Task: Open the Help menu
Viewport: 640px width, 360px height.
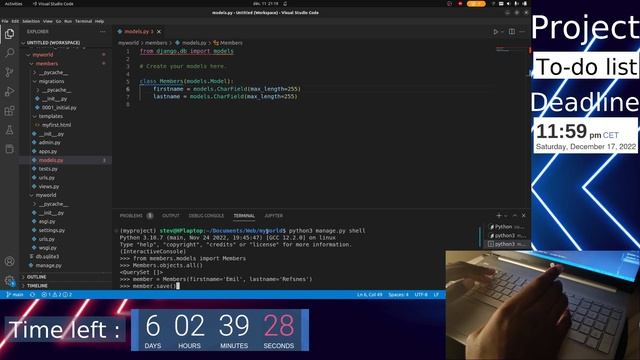Action: click(x=100, y=21)
